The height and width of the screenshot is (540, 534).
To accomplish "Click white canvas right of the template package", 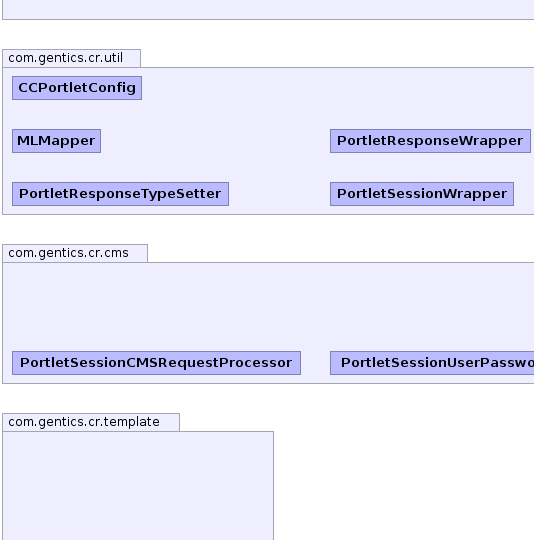I will tap(403, 482).
